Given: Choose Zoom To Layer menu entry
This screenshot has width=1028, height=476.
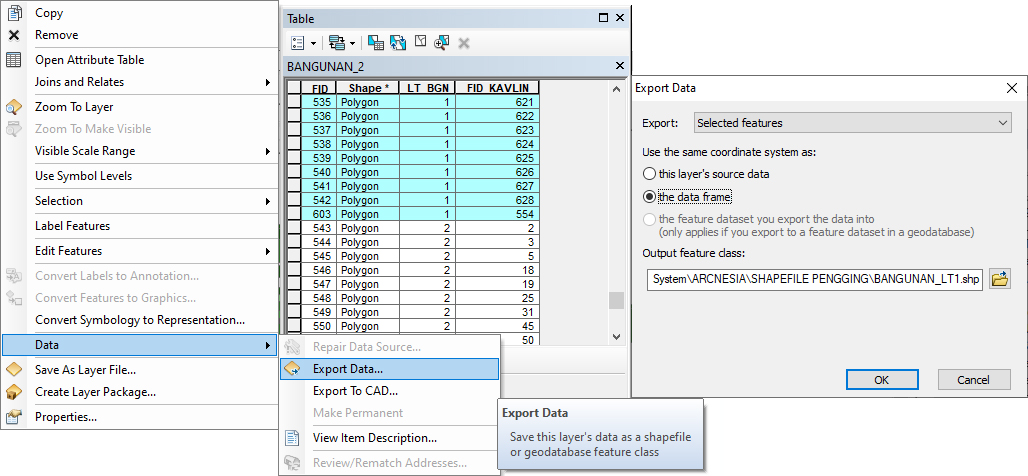Looking at the screenshot, I should [140, 107].
